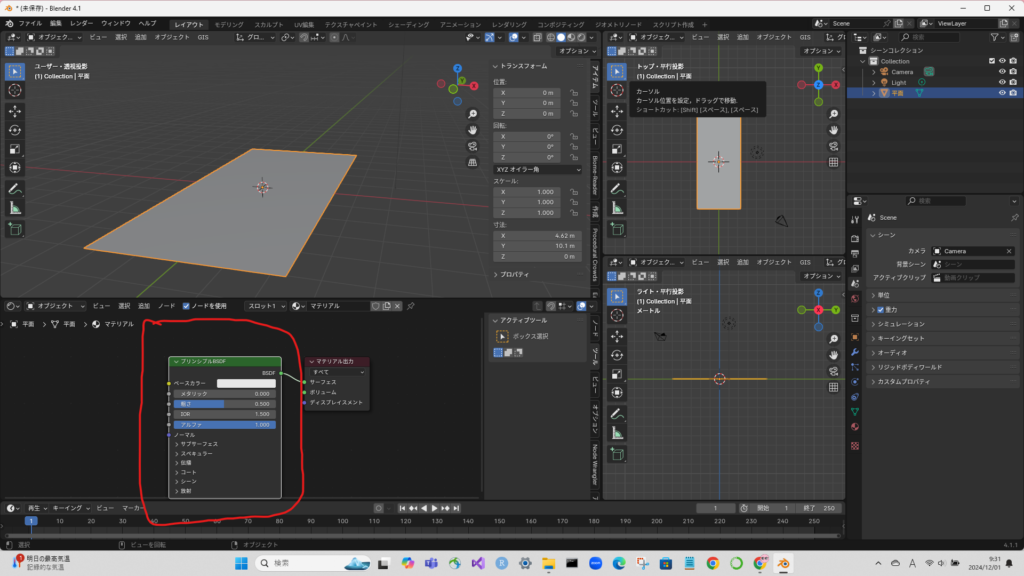This screenshot has height=576, width=1024.
Task: Open the wrench Modifiers properties tab
Action: 855,352
